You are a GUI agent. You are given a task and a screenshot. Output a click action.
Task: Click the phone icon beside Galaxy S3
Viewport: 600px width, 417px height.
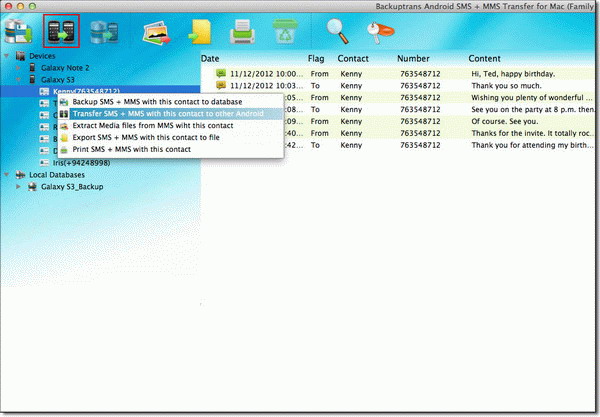(33, 80)
